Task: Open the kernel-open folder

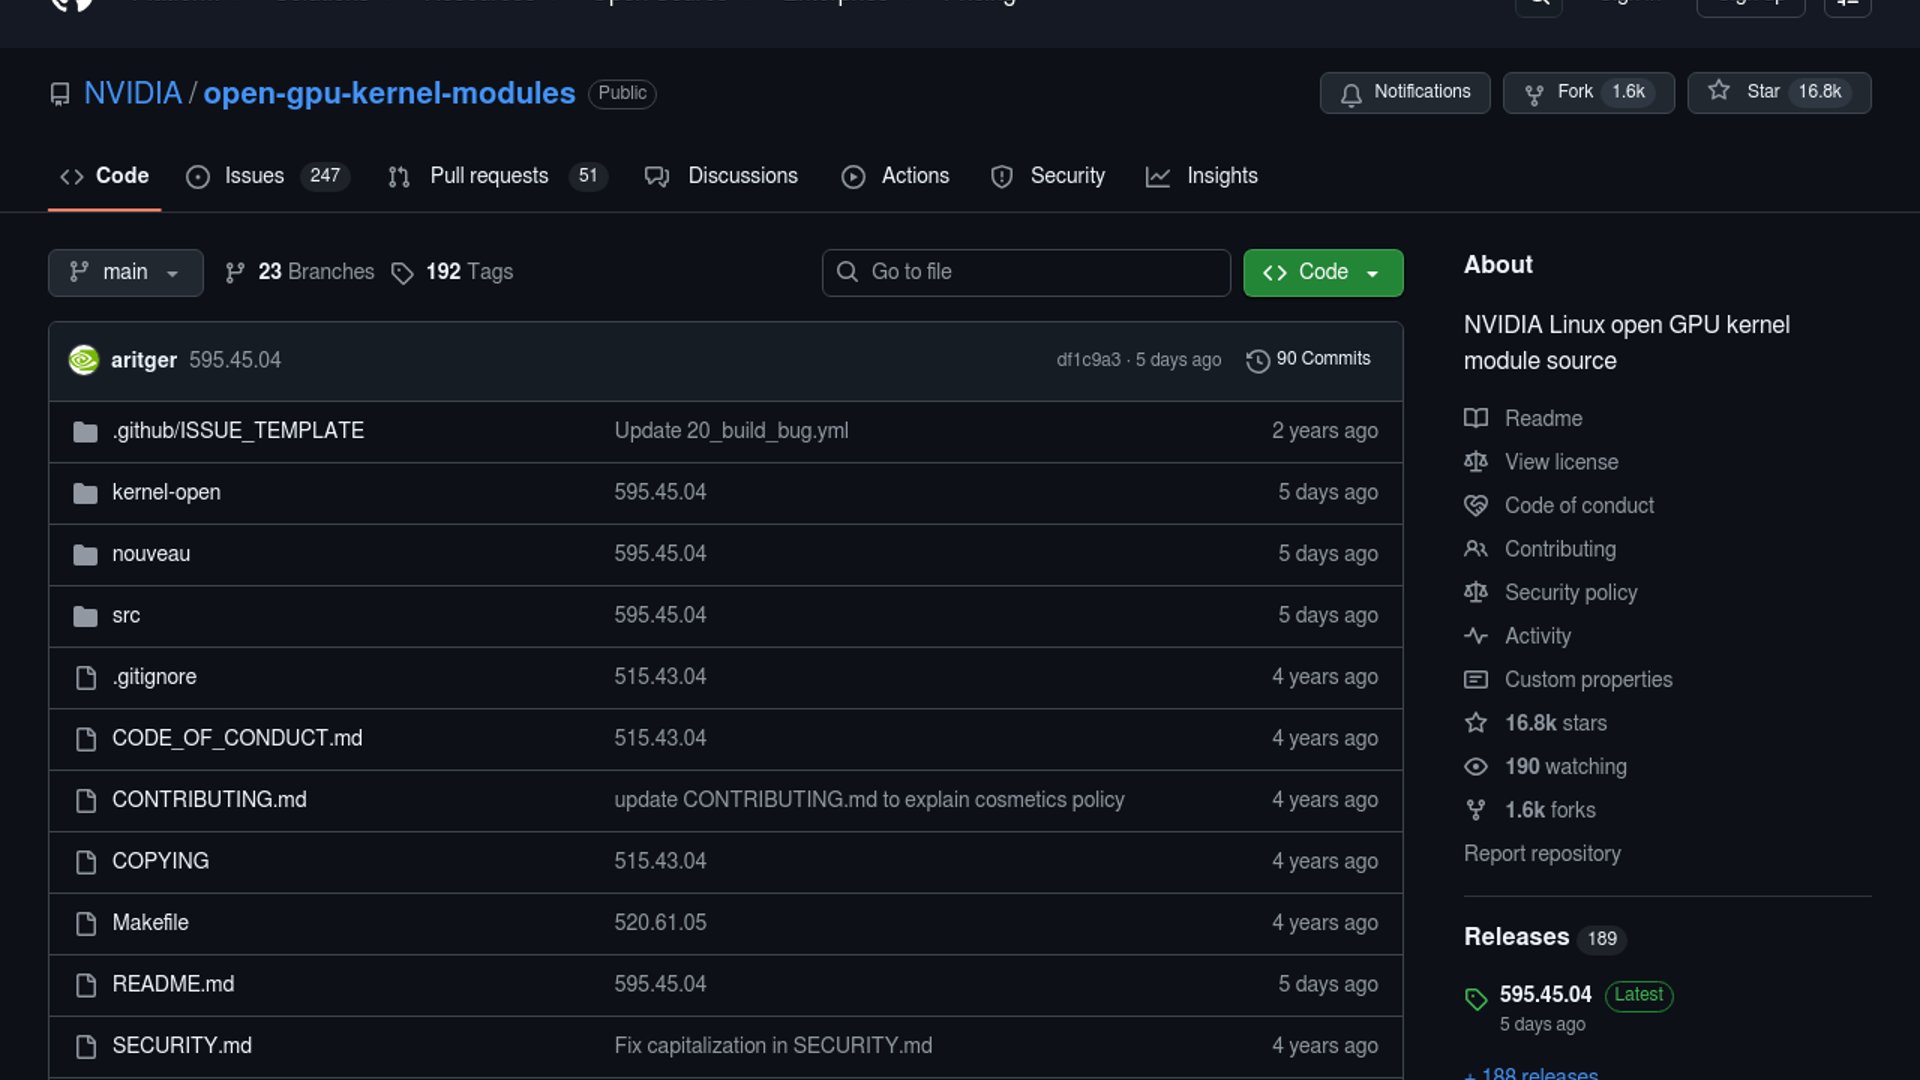Action: pos(166,492)
